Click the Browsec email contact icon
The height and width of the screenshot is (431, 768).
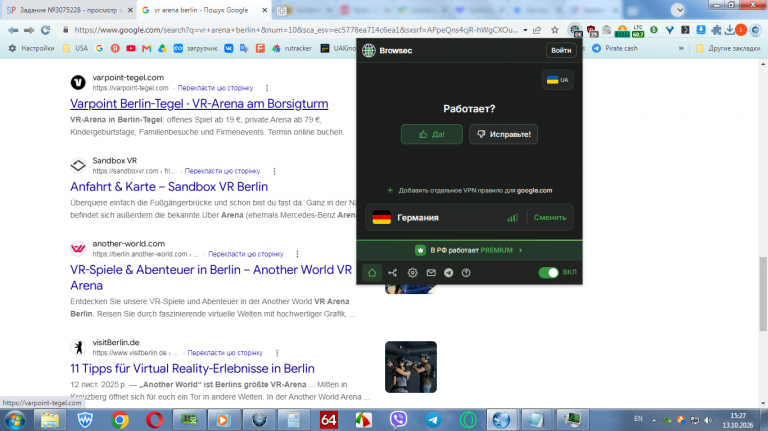(x=431, y=273)
